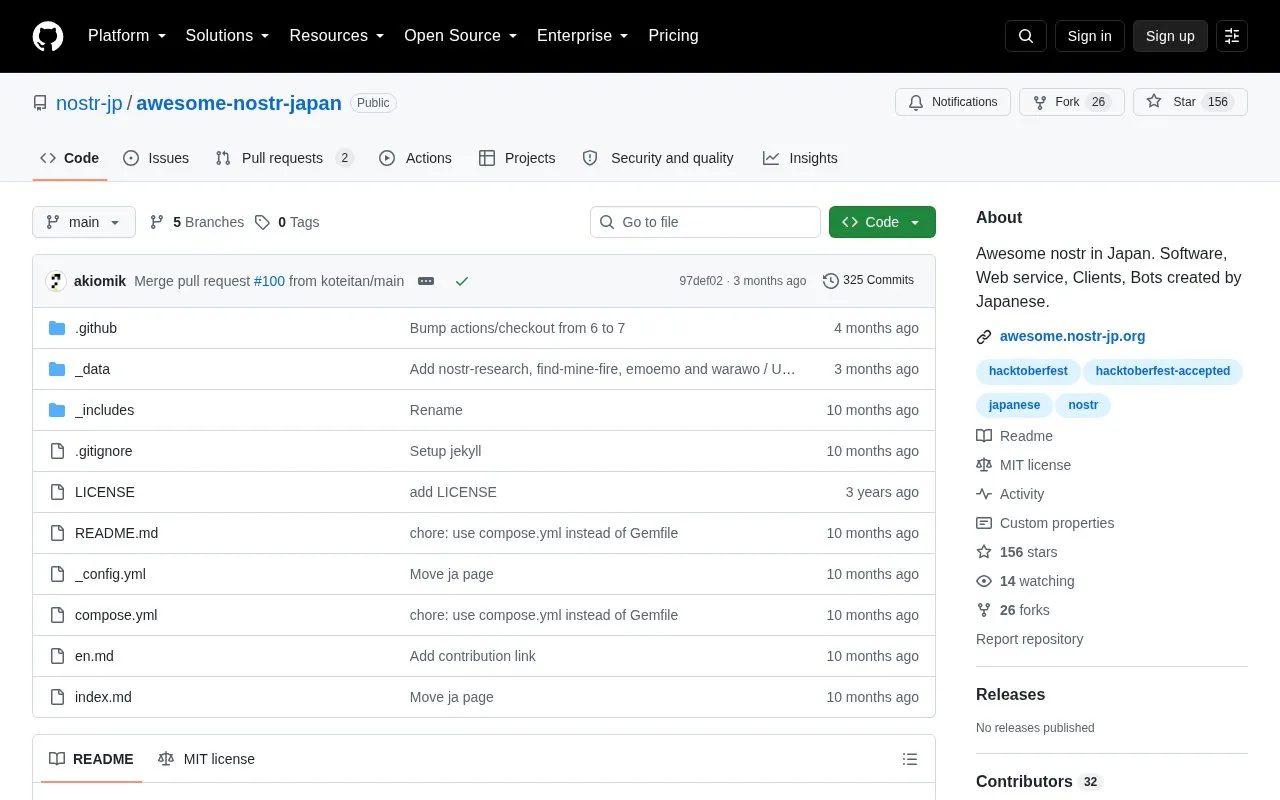Open the awesome.nostr-jp.org link

click(1072, 336)
